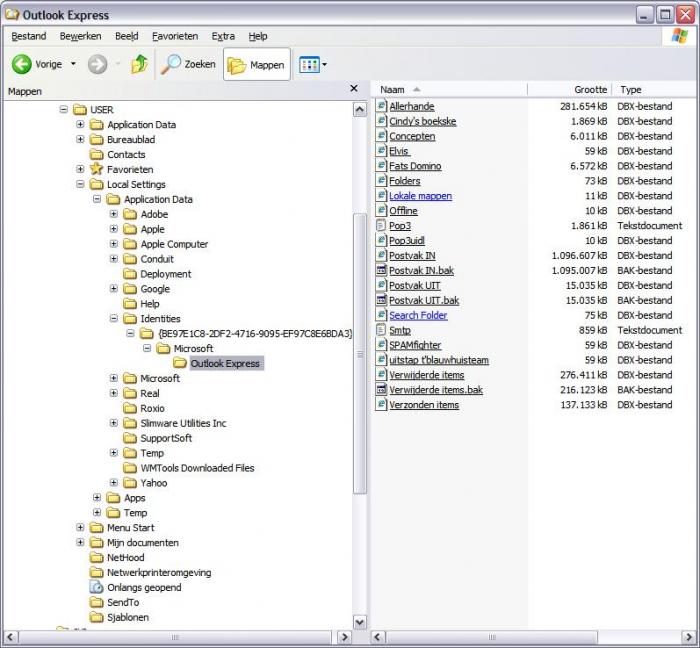
Task: Select the Netwerkprinteromgeving tree item
Action: pos(159,572)
